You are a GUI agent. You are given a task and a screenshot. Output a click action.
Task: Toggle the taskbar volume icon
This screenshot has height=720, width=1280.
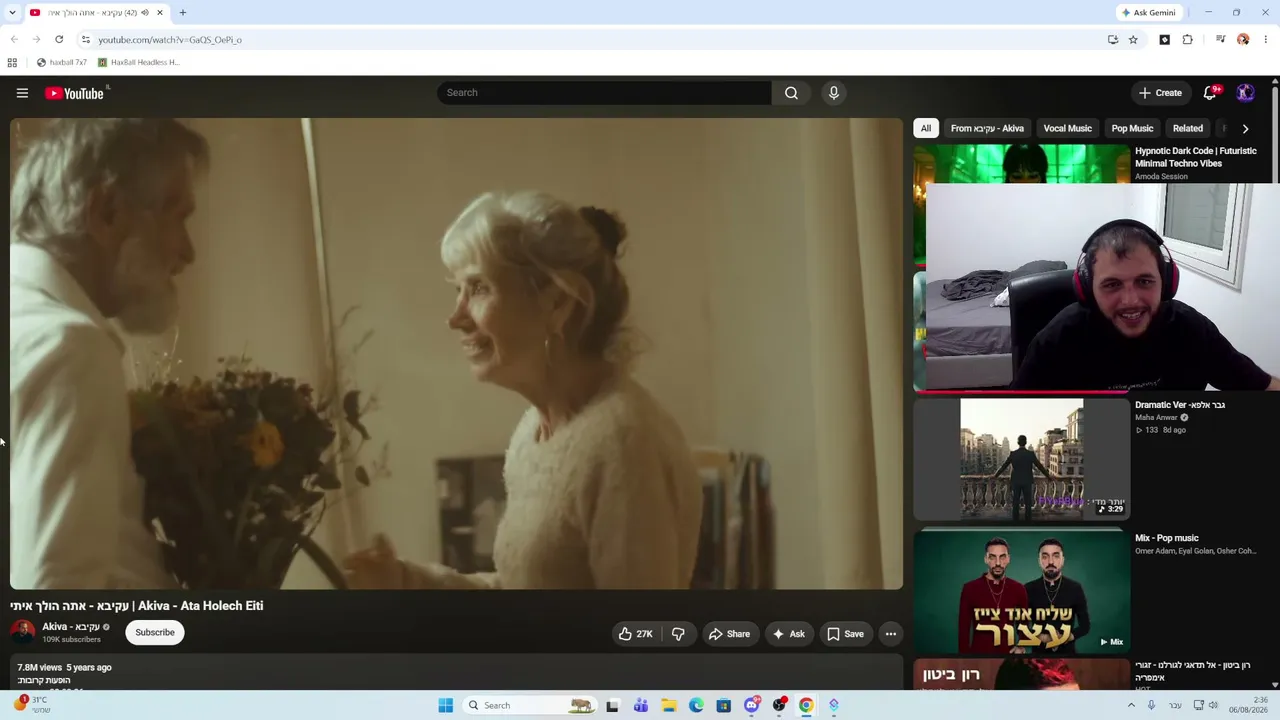pos(1213,705)
